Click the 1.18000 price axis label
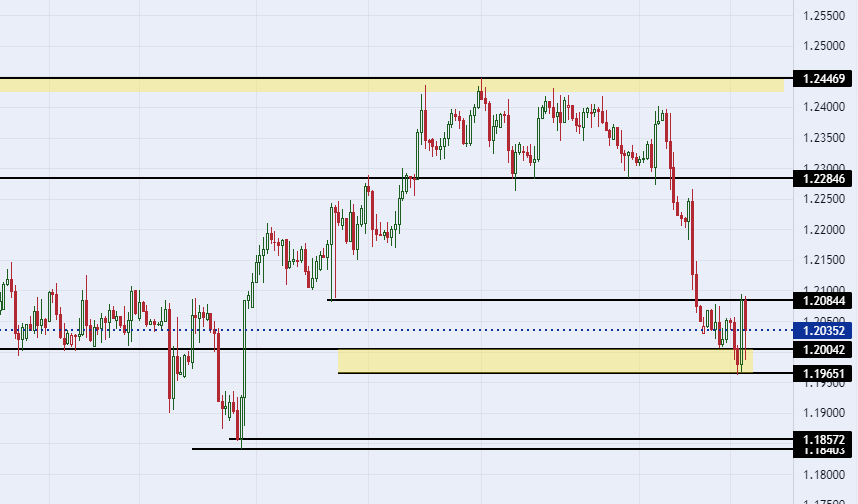This screenshot has width=858, height=504. (824, 475)
